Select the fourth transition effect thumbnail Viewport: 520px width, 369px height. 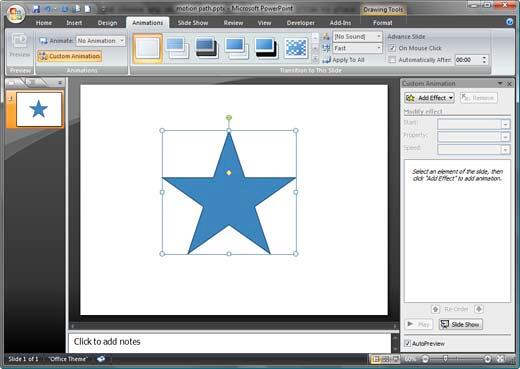click(236, 48)
